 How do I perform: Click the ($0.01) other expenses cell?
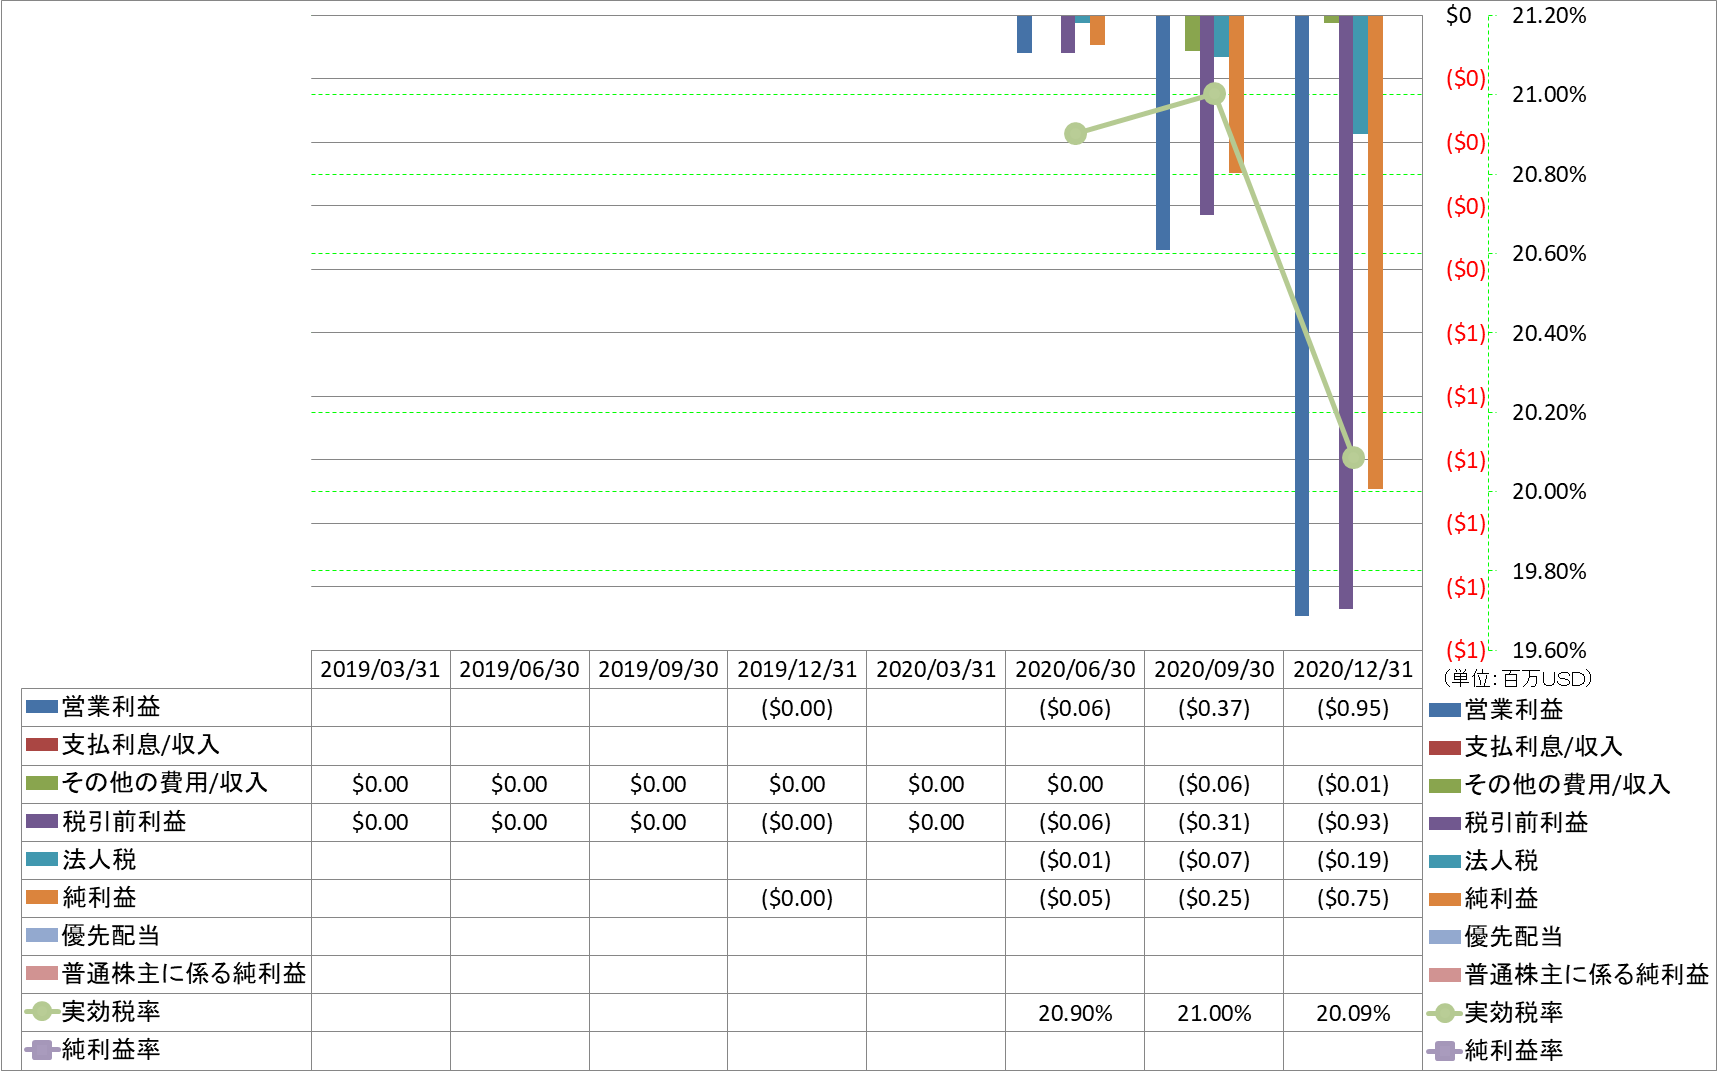tap(1353, 784)
